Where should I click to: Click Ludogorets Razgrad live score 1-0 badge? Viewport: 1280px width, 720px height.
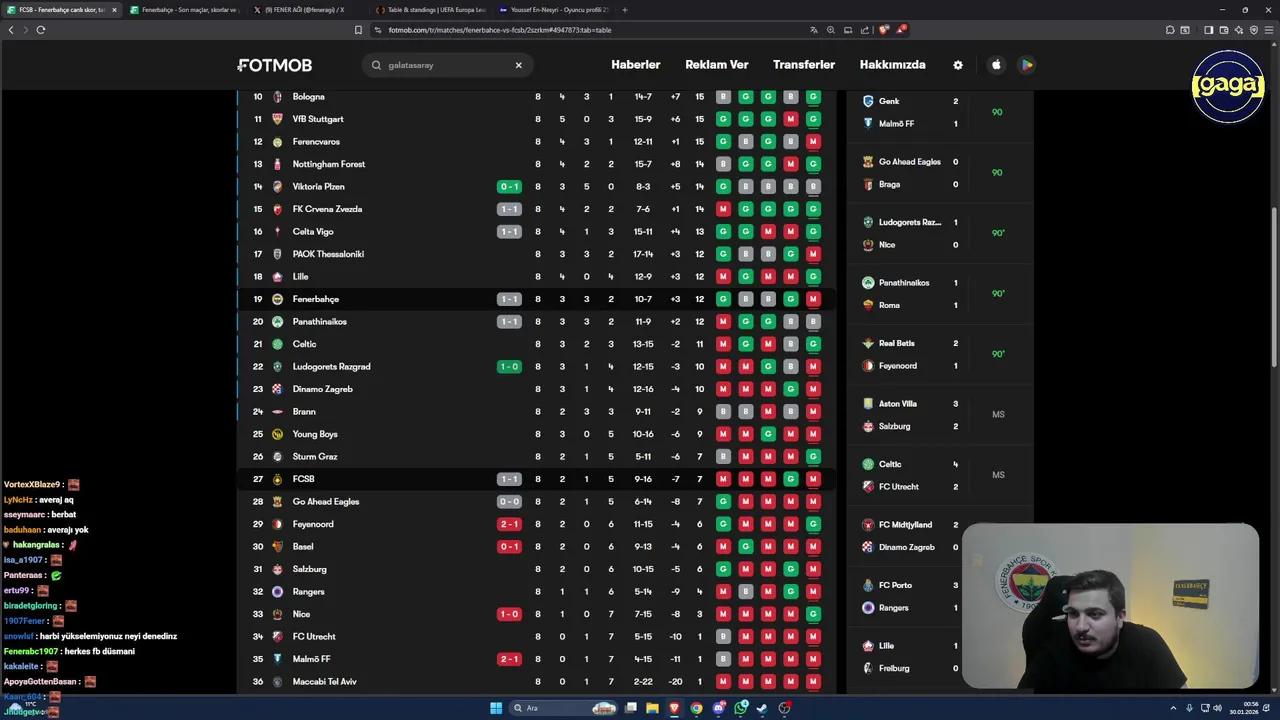[x=509, y=367]
